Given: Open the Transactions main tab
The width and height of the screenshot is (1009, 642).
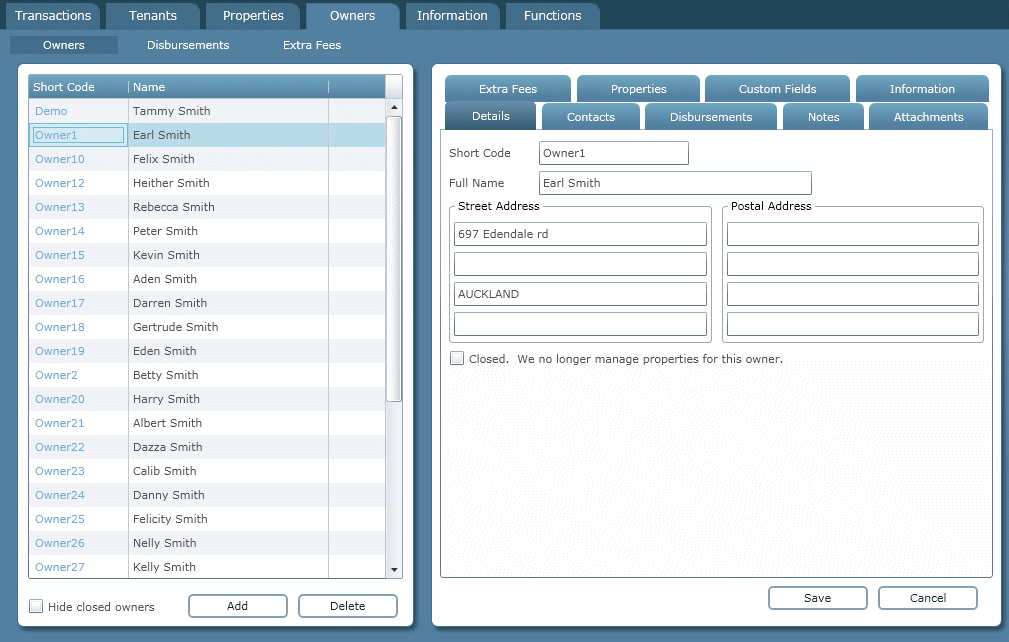Looking at the screenshot, I should pos(53,15).
